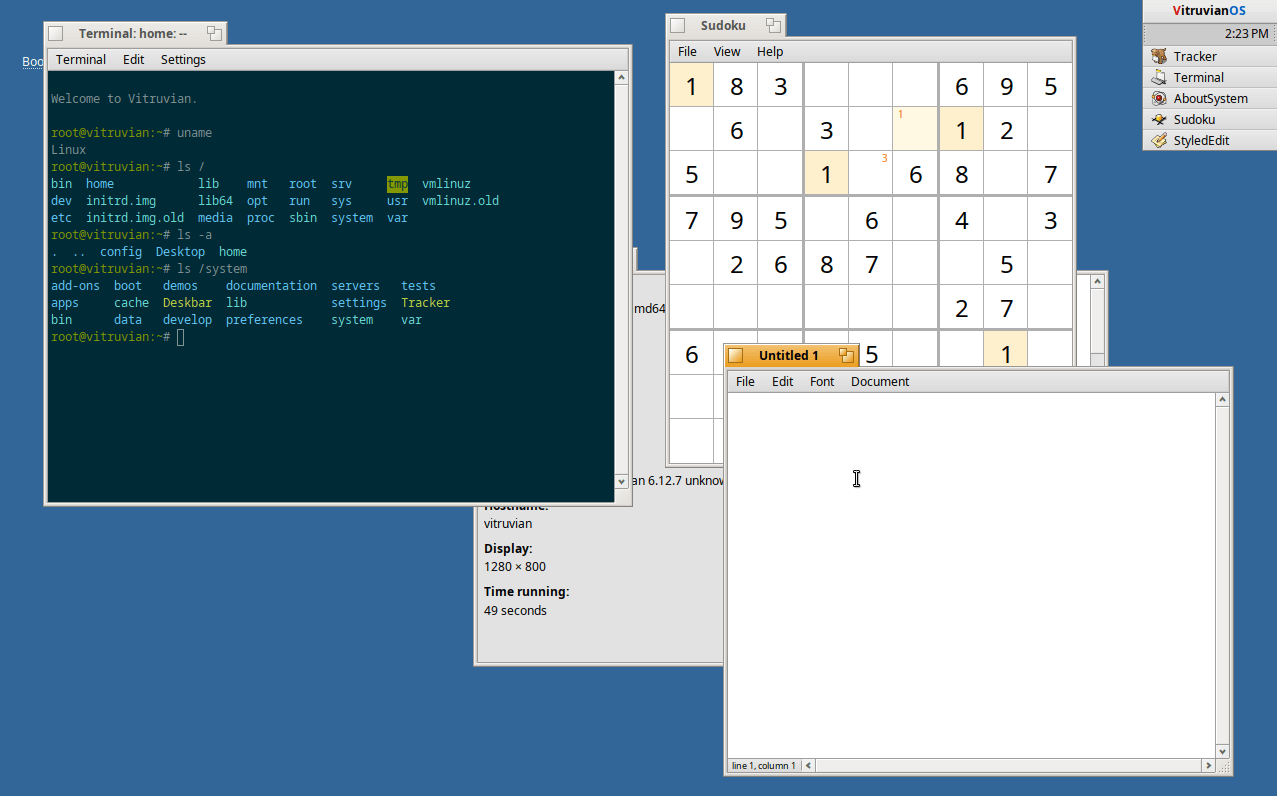Screen dimensions: 1277x796
Task: Click the Terminal icon in the Deskbar
Action: click(1159, 78)
